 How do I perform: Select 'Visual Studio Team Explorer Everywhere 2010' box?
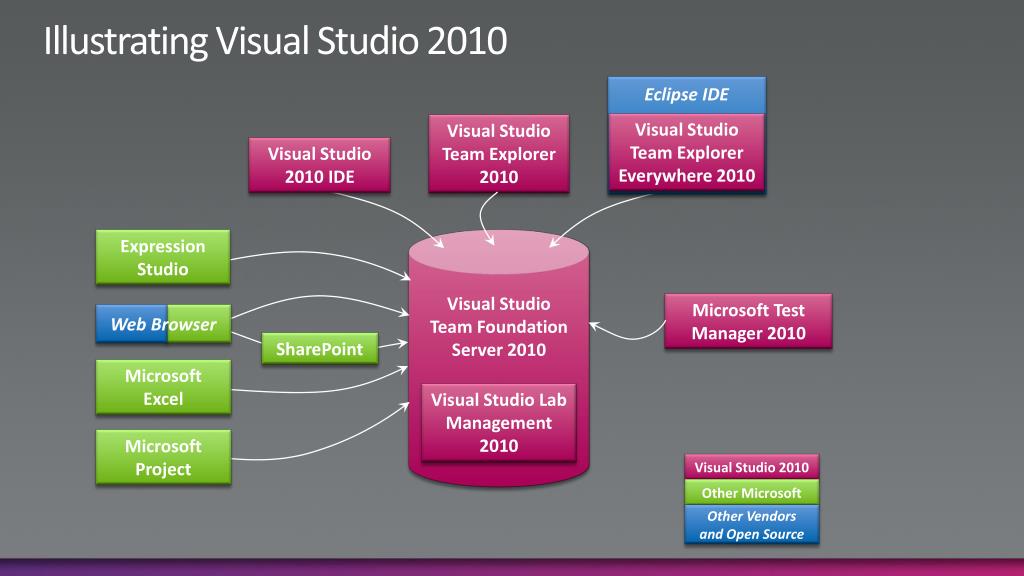point(686,153)
